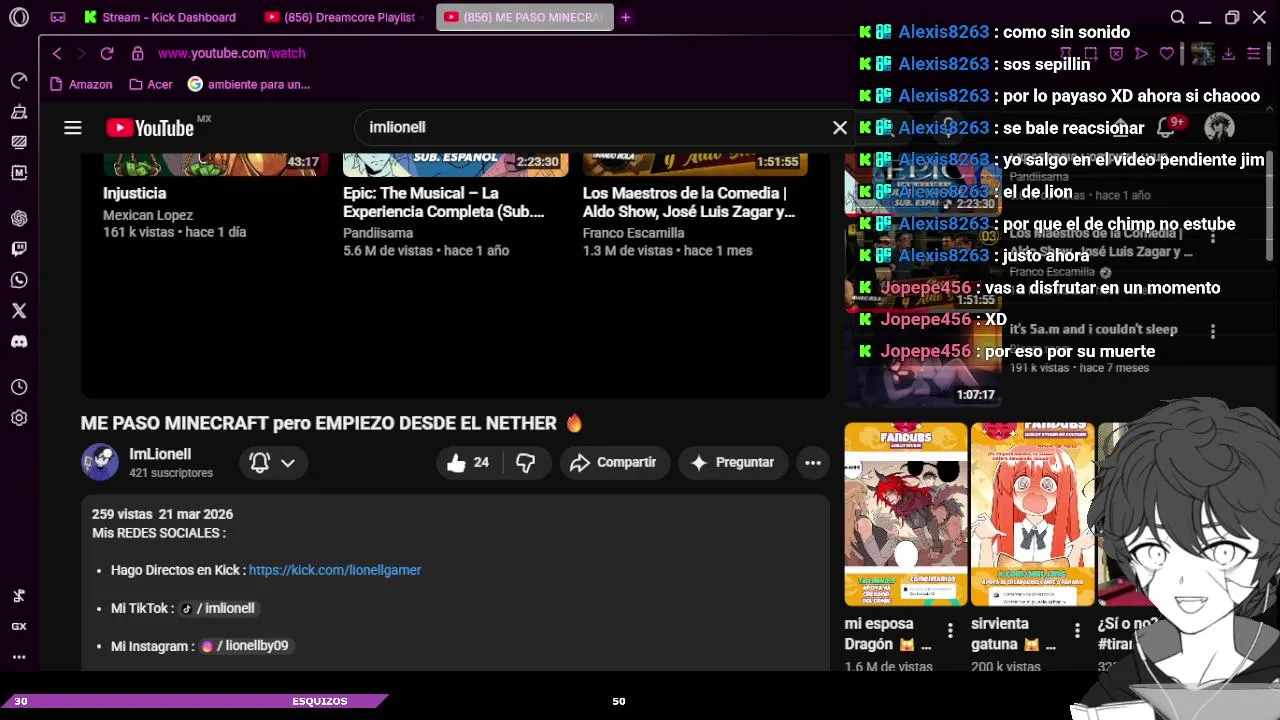Screen dimensions: 1280x720
Task: Open the browser tab search magnifier
Action: 1178,17
